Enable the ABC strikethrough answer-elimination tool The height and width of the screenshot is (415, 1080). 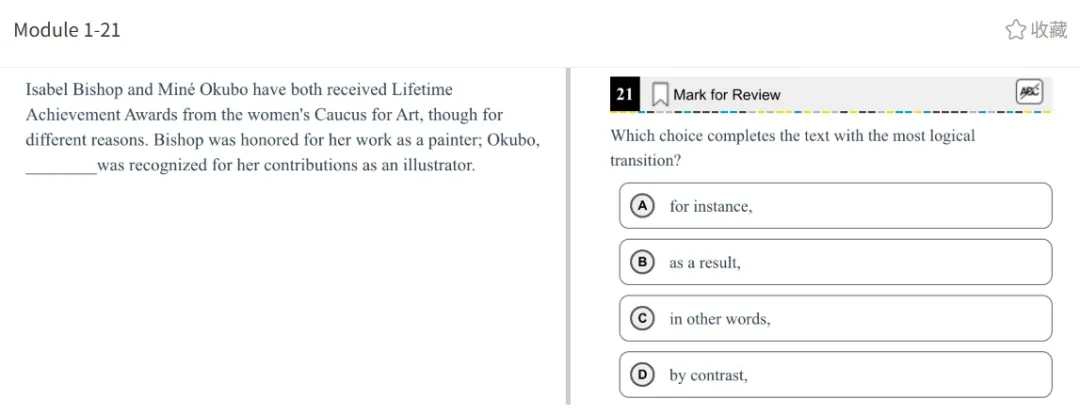click(x=1030, y=92)
